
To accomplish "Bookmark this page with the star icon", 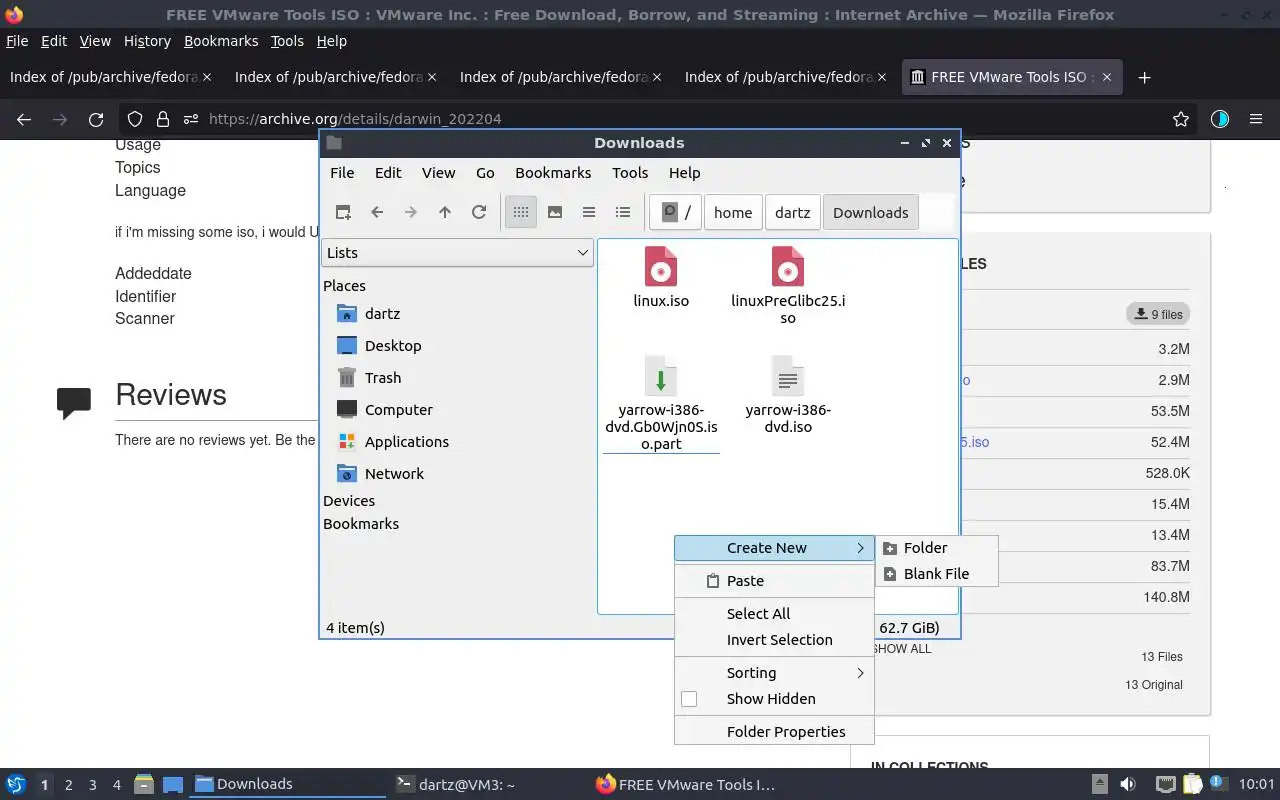I will (1181, 119).
